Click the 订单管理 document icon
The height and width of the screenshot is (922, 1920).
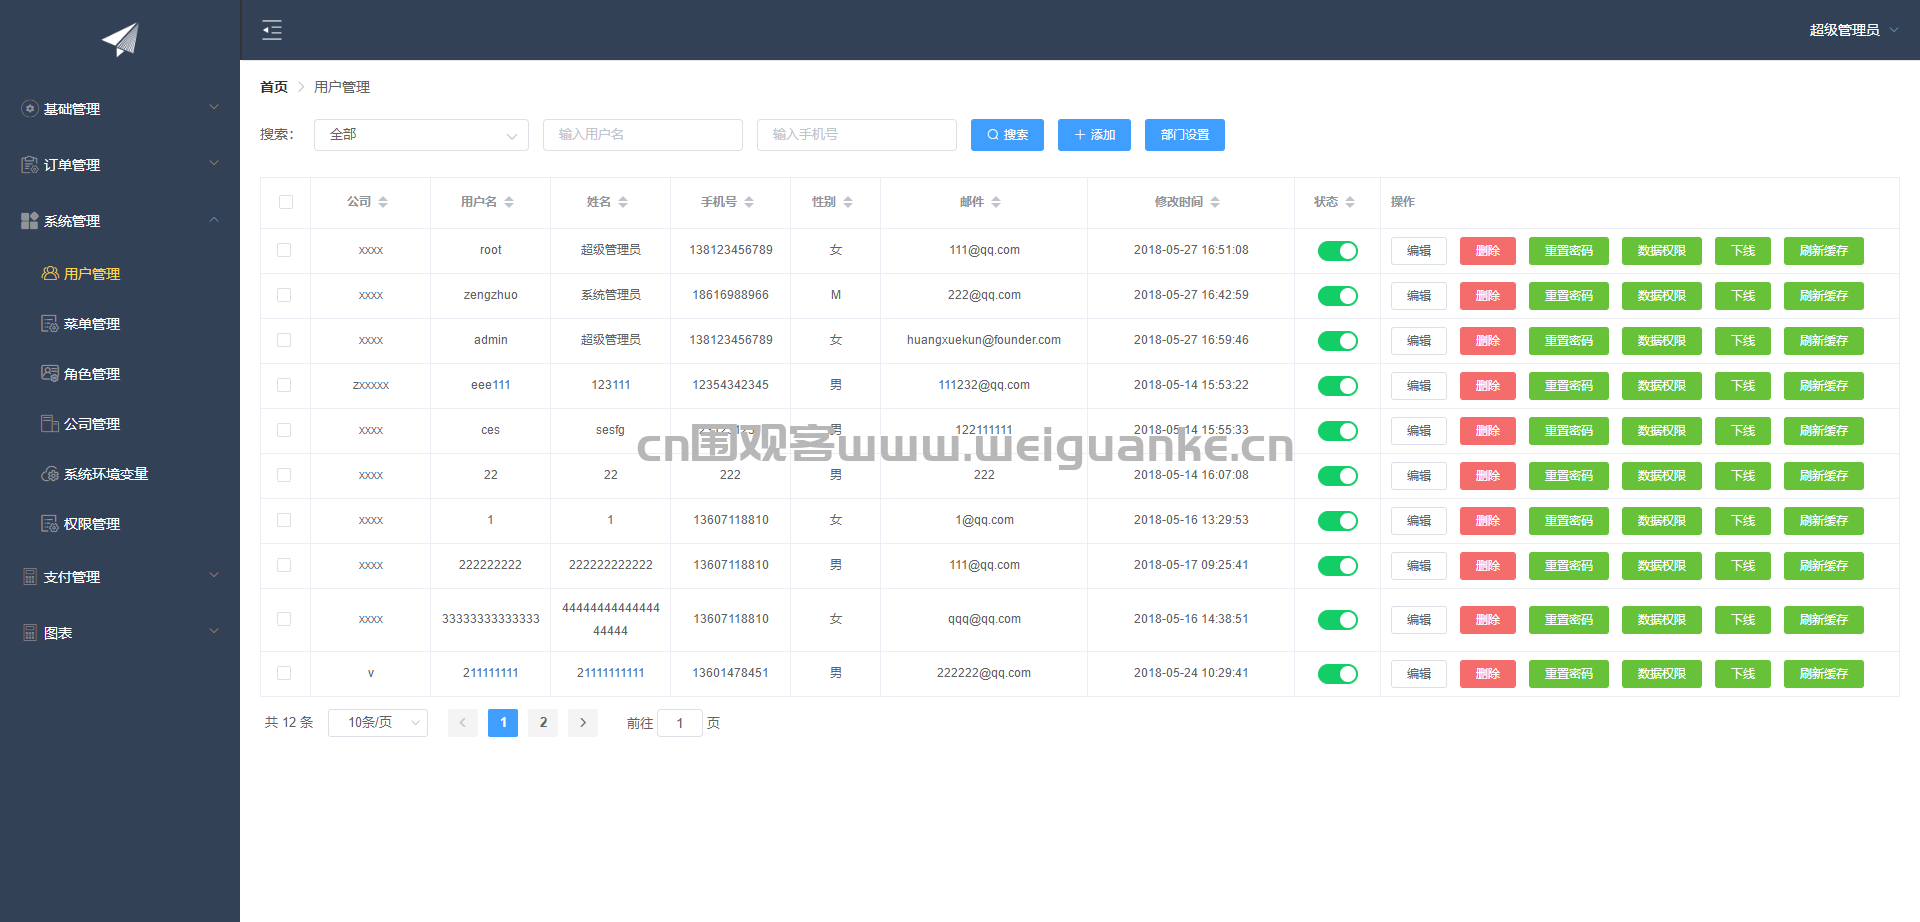tap(30, 164)
